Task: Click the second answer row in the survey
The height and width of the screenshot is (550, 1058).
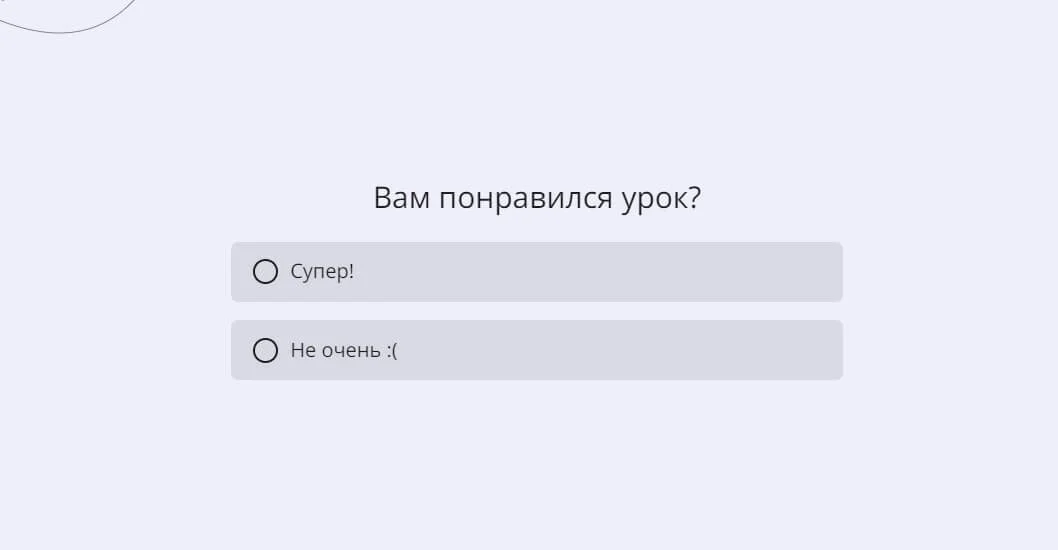Action: tap(536, 350)
